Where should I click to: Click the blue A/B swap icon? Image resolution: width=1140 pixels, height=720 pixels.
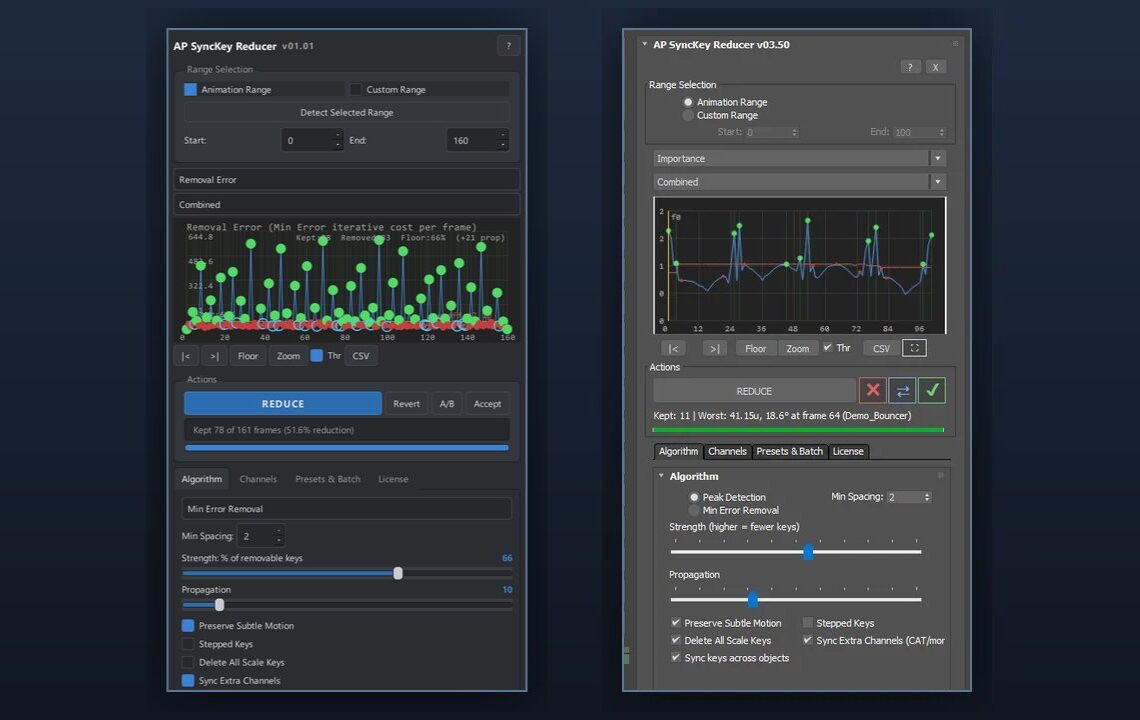coord(902,391)
